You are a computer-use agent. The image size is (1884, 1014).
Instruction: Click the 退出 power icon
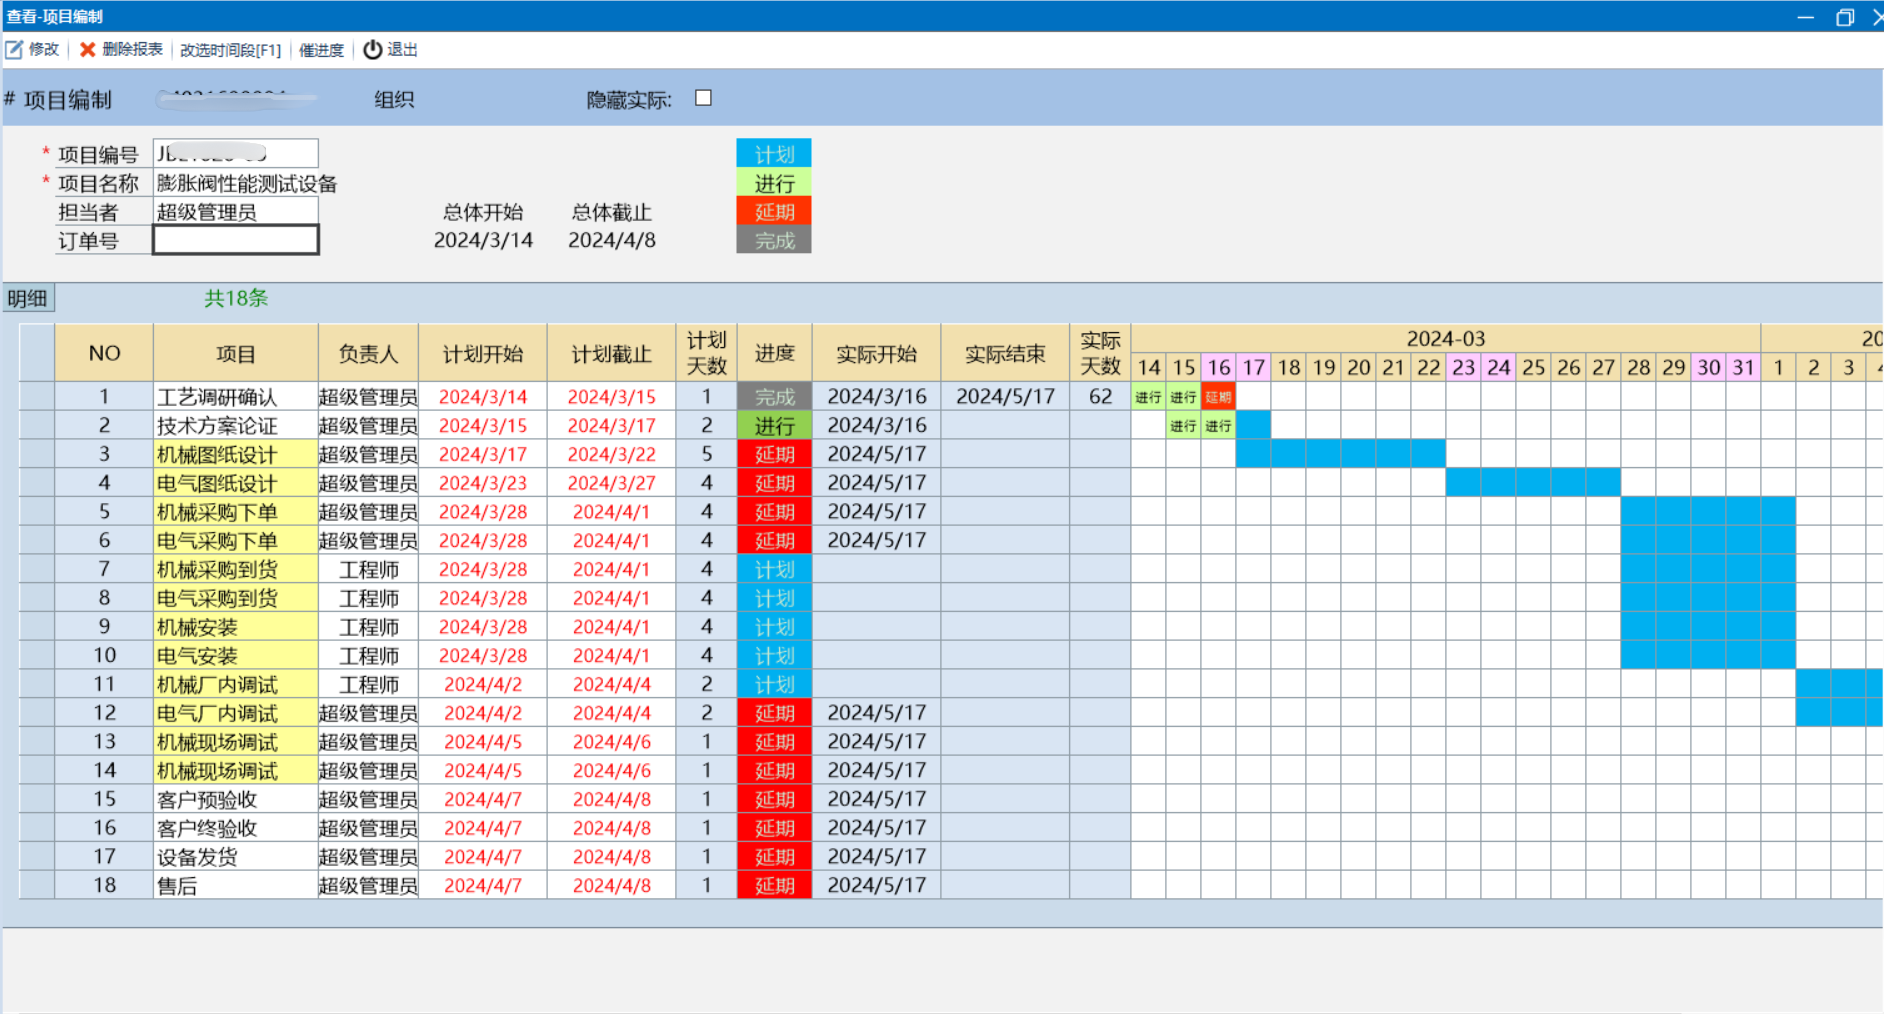pos(372,50)
